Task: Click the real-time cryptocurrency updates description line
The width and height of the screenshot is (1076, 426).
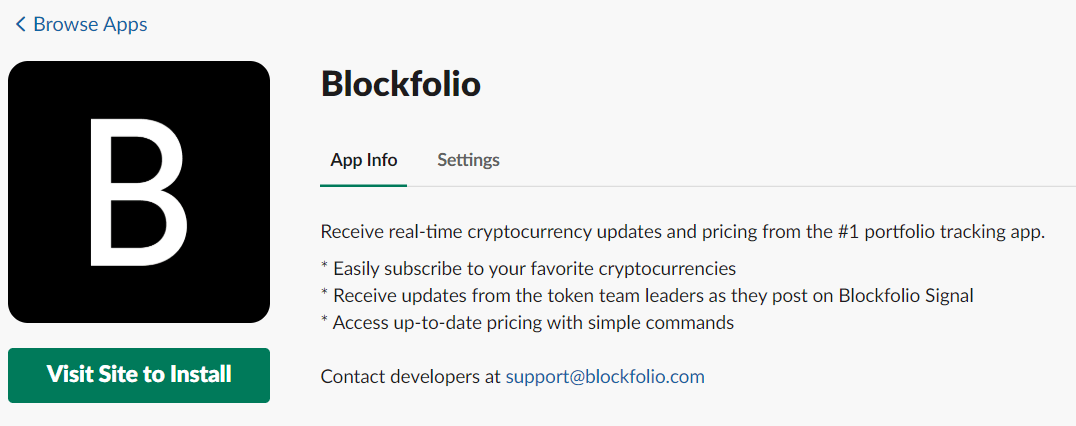Action: 682,232
